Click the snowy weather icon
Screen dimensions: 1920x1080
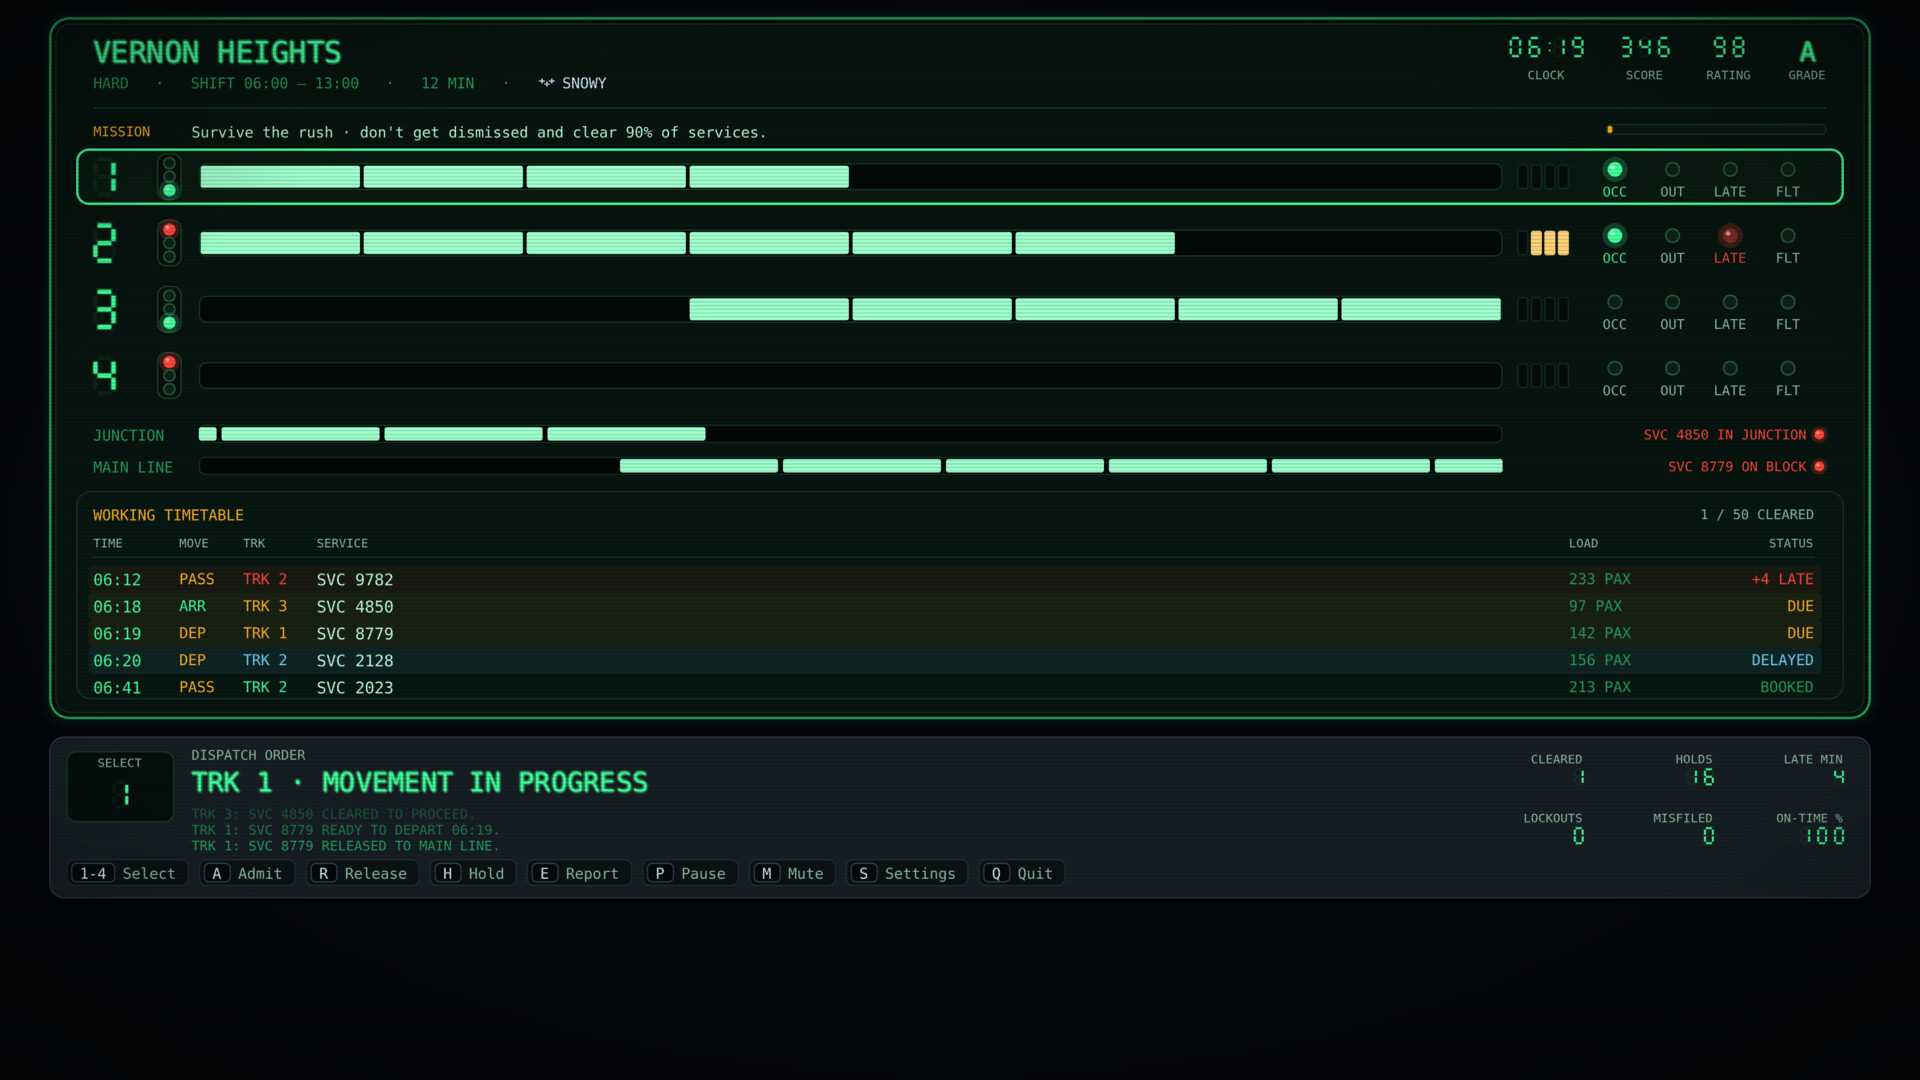pos(546,83)
